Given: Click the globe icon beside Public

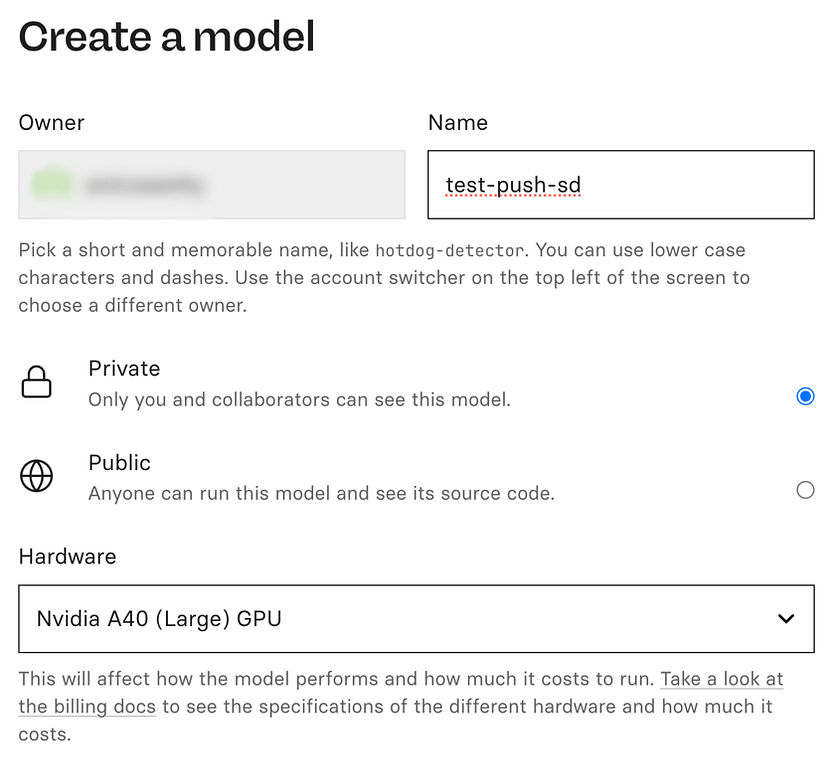Looking at the screenshot, I should coord(37,477).
